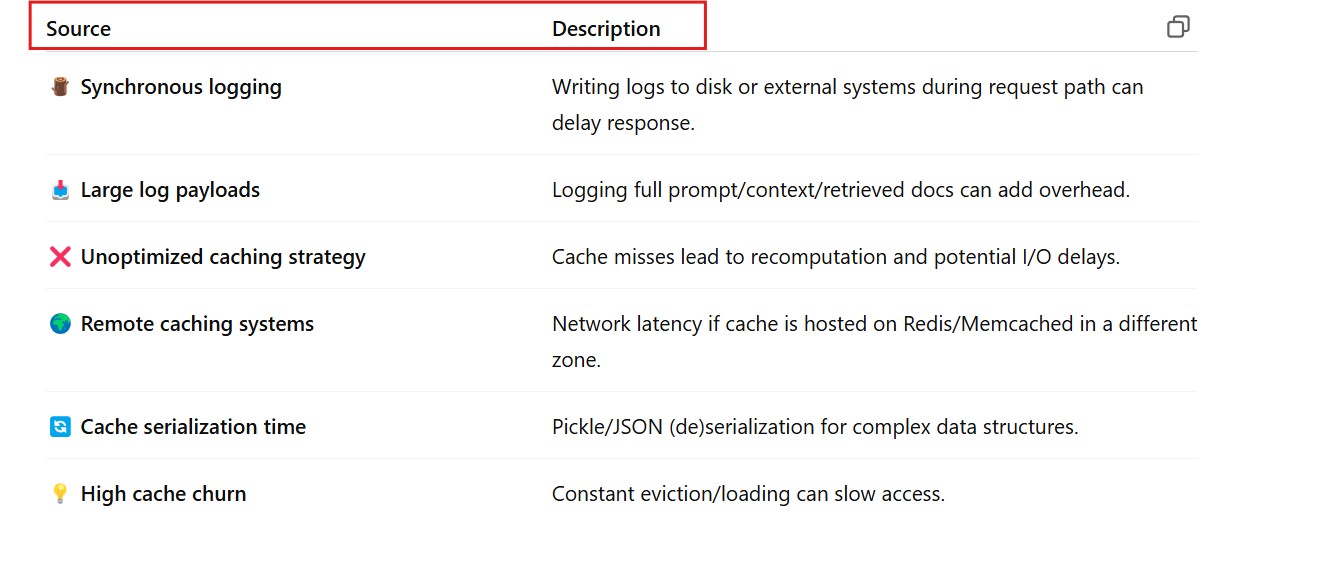The image size is (1318, 579).
Task: Click the High cache churn label
Action: pos(163,494)
